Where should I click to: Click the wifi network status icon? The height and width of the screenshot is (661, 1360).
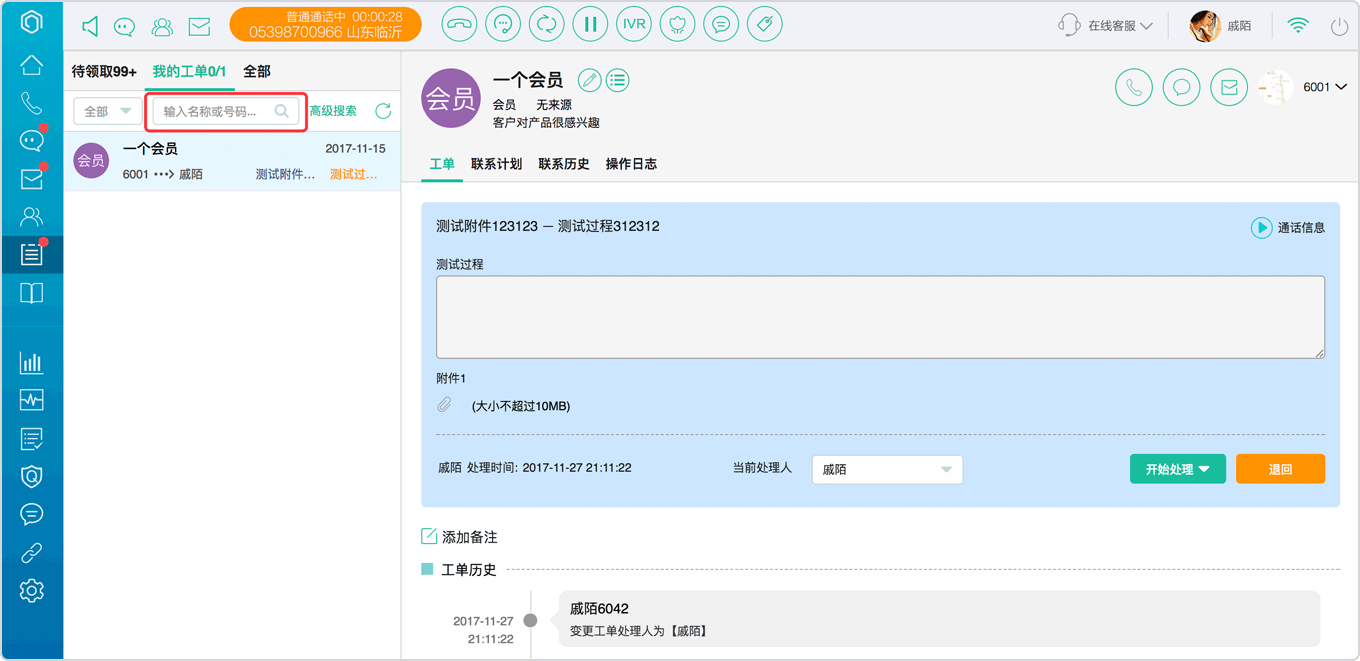[1298, 26]
